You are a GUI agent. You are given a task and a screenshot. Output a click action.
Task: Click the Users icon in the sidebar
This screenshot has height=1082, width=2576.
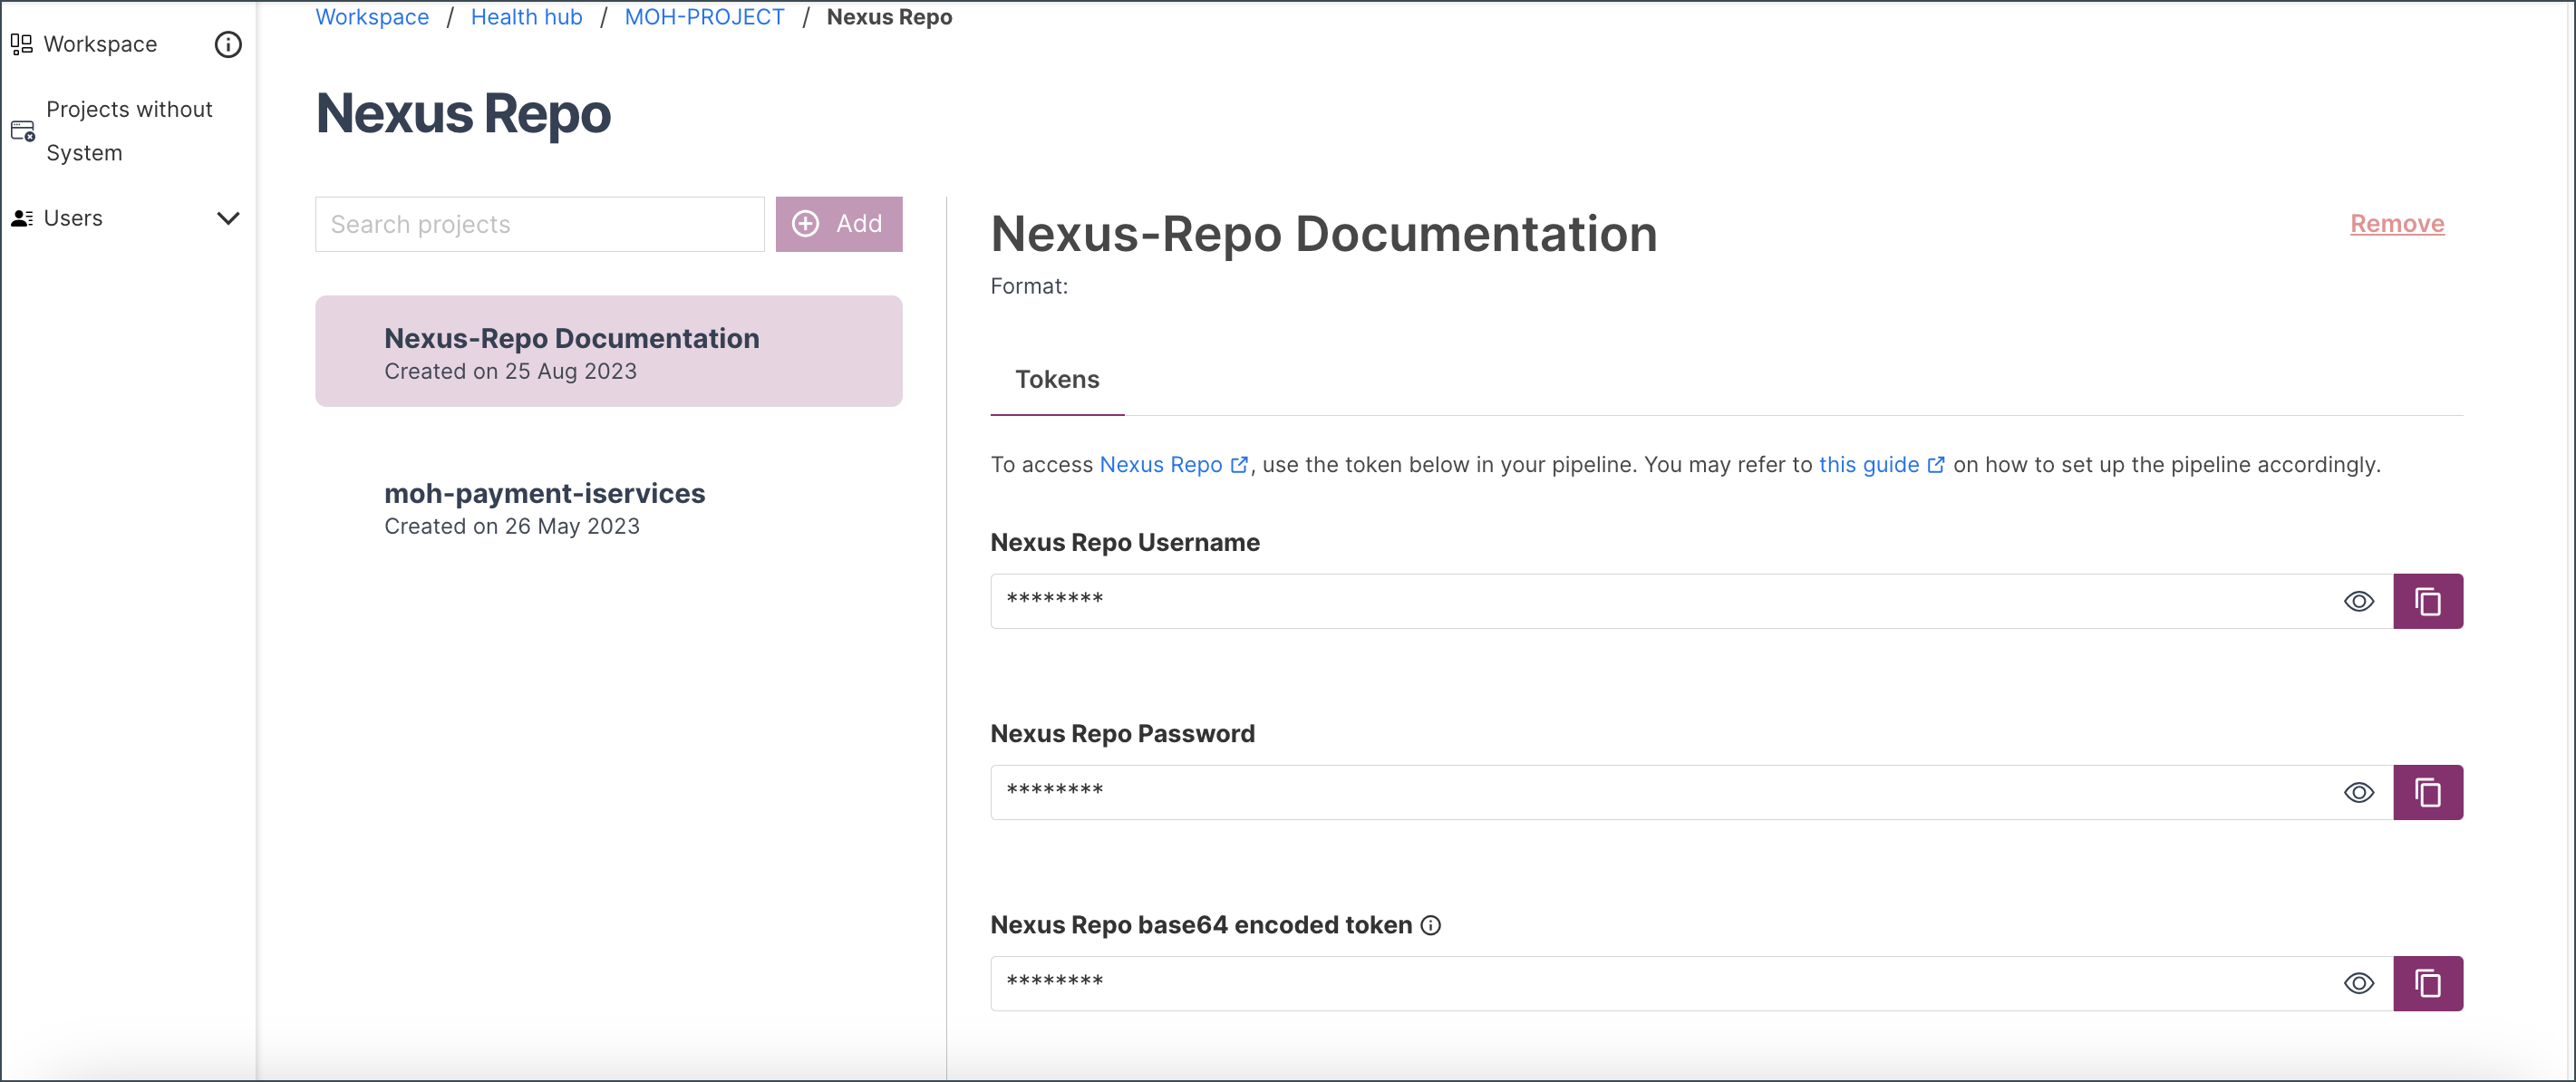tap(21, 217)
